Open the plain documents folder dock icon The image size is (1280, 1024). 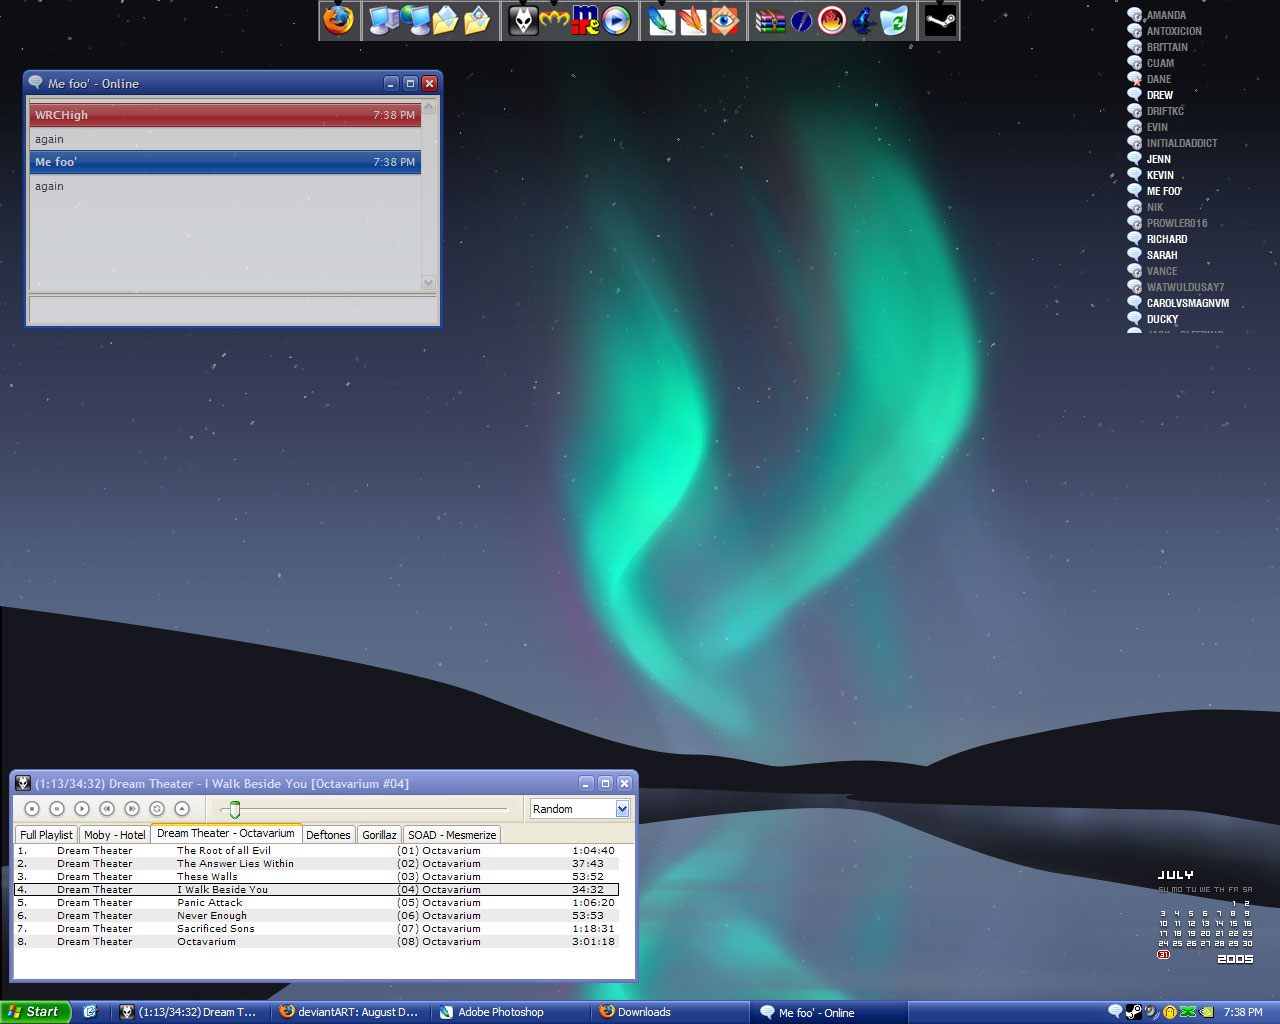point(446,20)
